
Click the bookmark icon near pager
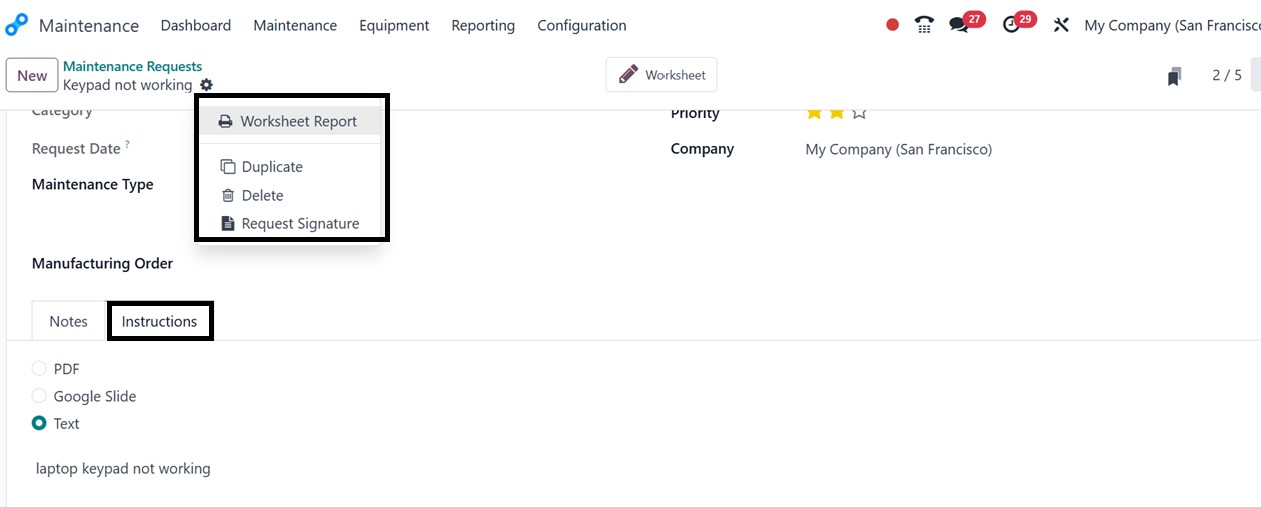point(1175,76)
